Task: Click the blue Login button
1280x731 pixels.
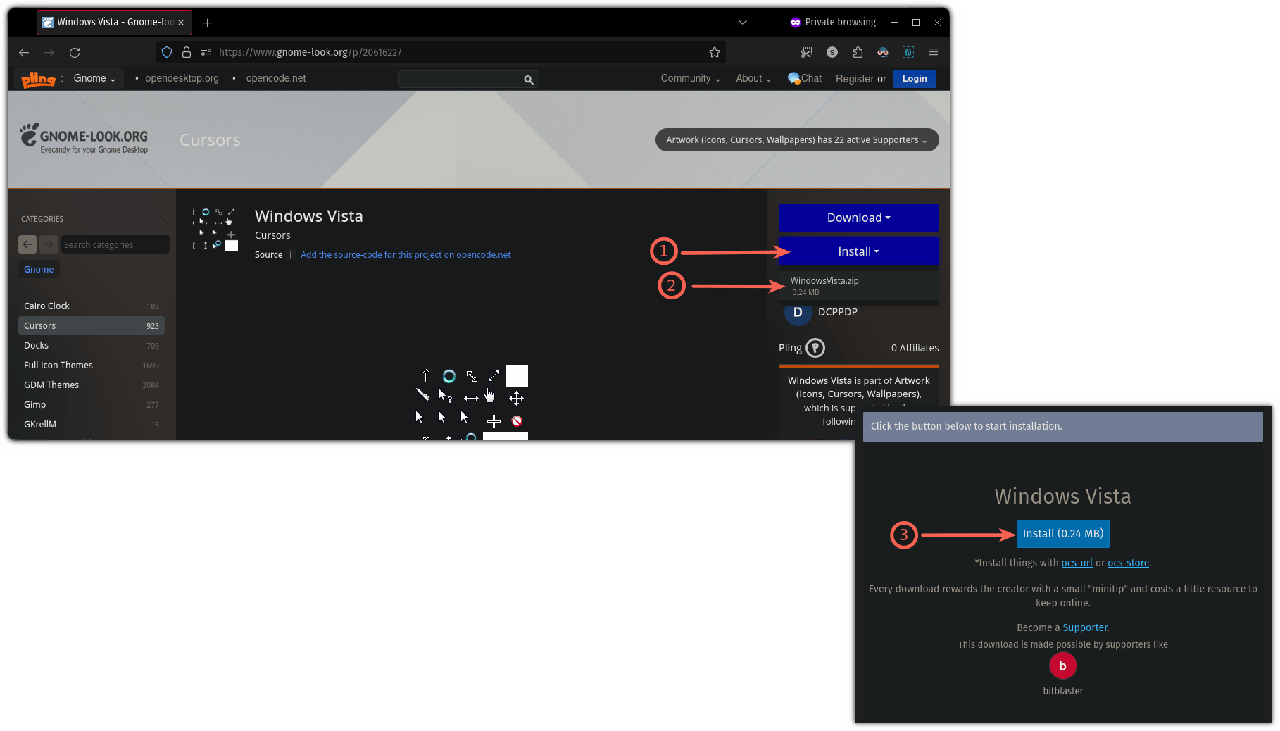Action: tap(914, 78)
